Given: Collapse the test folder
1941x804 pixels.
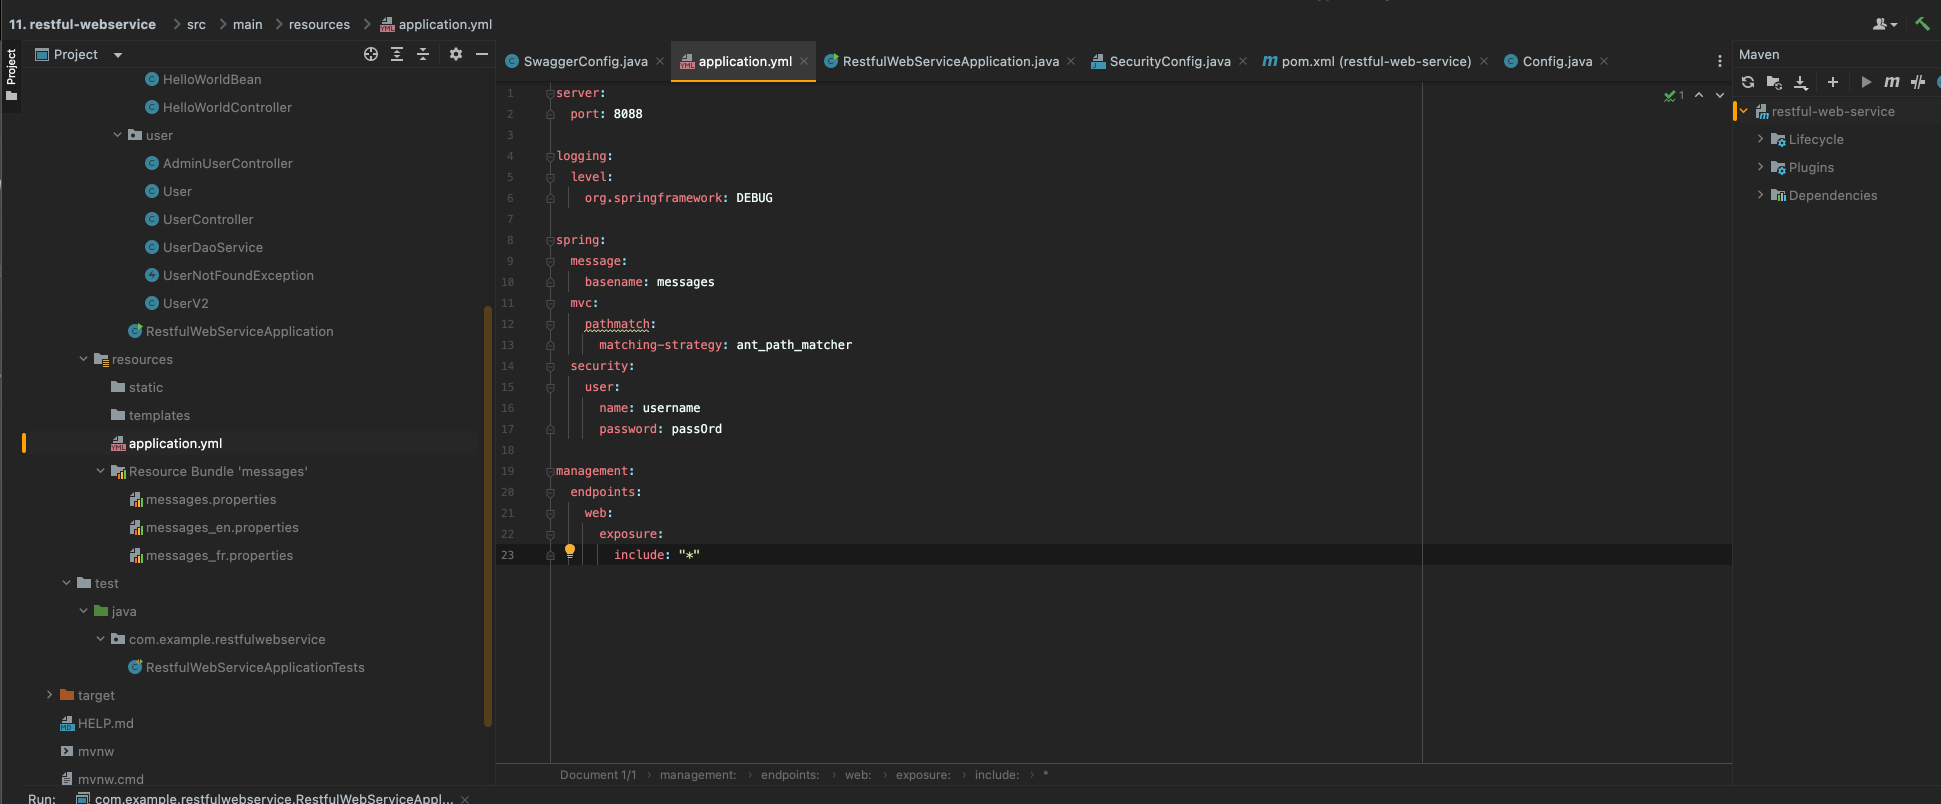Looking at the screenshot, I should (66, 582).
